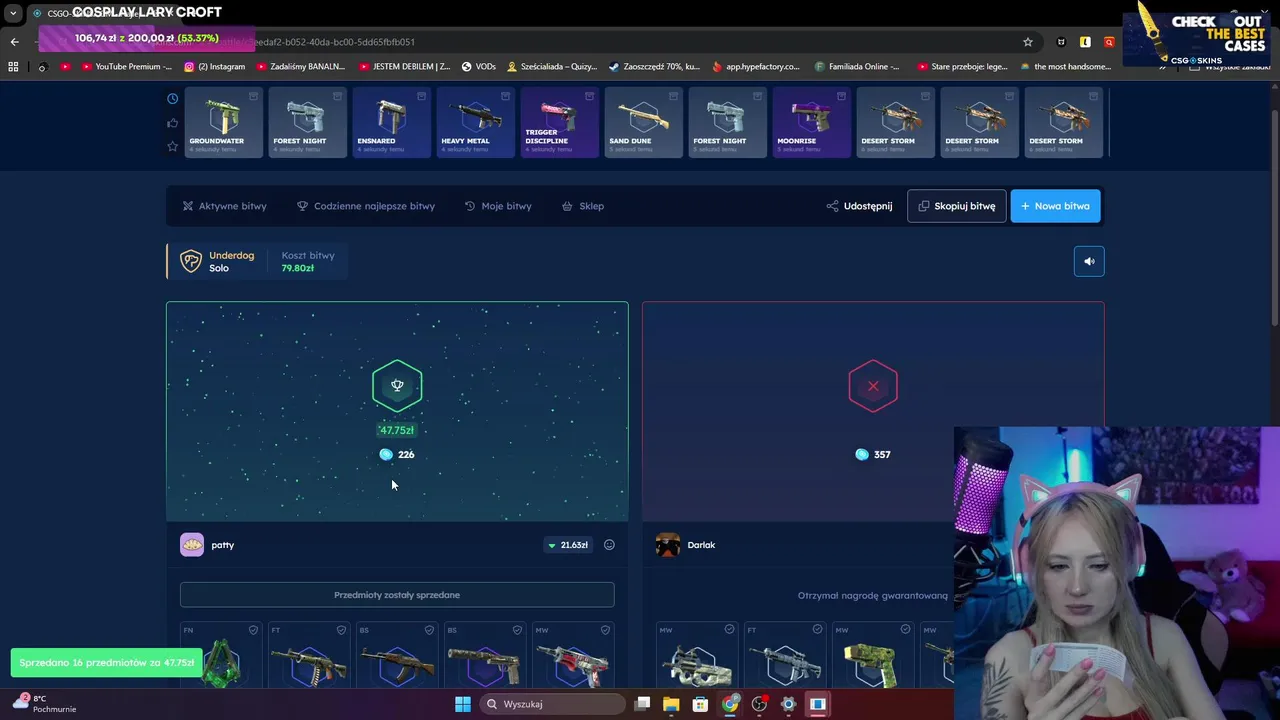Click the trophy winner hexagon icon
The height and width of the screenshot is (720, 1280).
[x=397, y=386]
